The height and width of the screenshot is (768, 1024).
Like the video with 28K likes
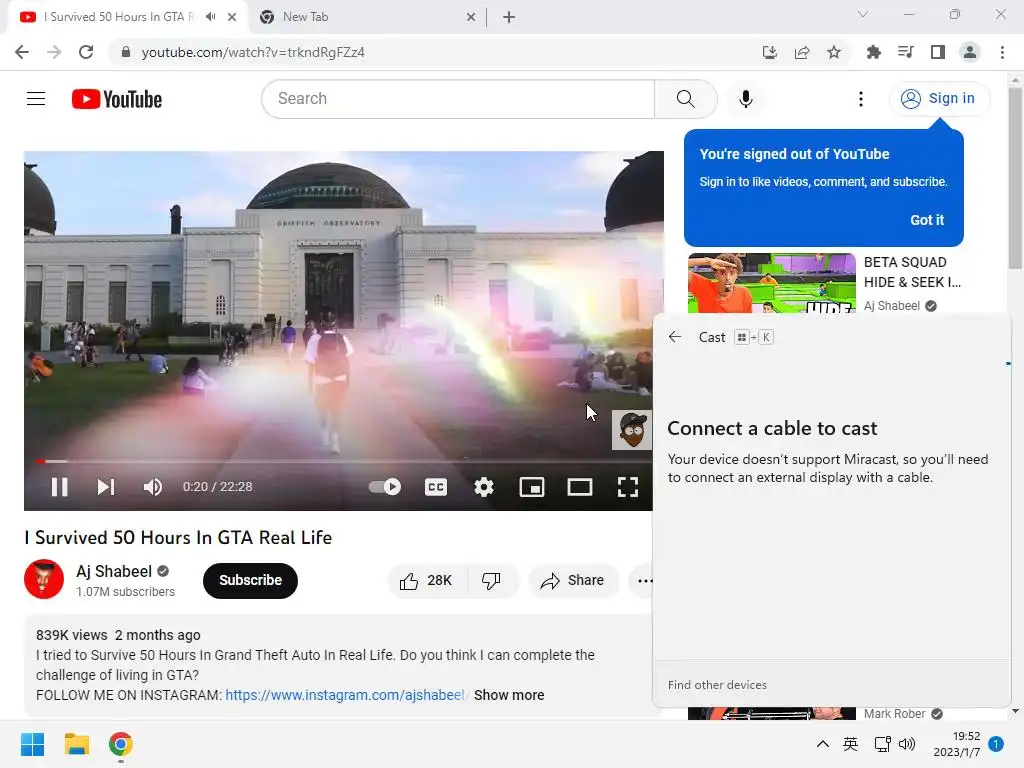point(428,581)
